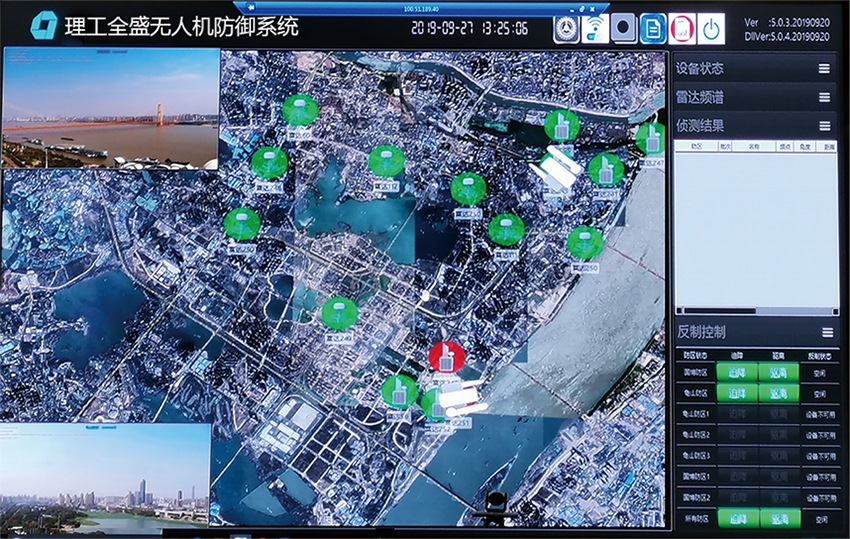Screen dimensions: 850x539
Task: Open the Wi-Fi signal toolbar icon
Action: point(596,28)
